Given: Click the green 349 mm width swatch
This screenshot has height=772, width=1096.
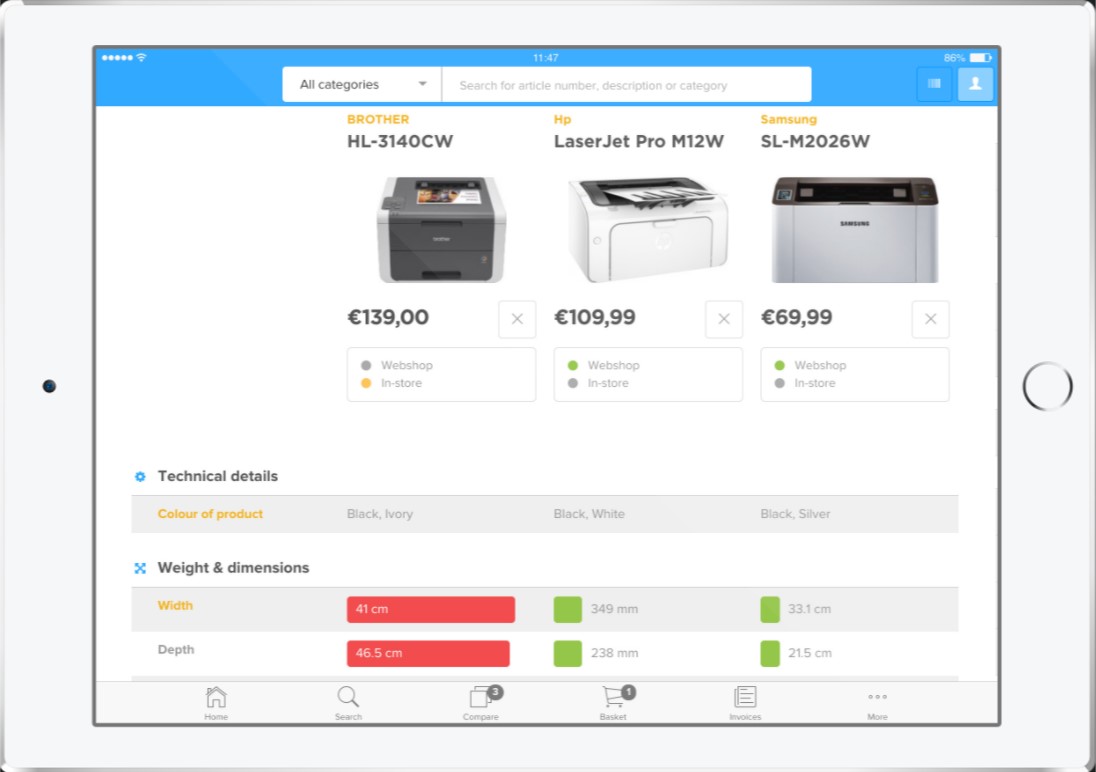Looking at the screenshot, I should point(568,609).
